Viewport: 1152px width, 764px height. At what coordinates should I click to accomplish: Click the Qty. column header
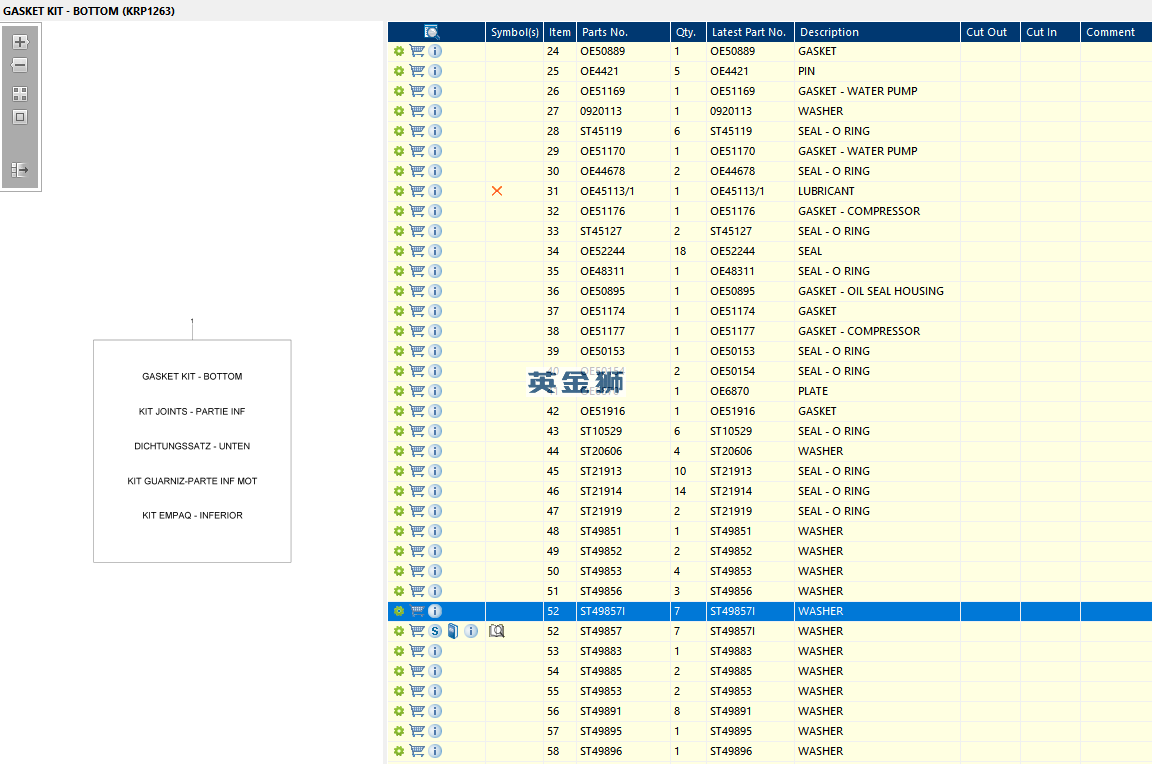click(687, 32)
